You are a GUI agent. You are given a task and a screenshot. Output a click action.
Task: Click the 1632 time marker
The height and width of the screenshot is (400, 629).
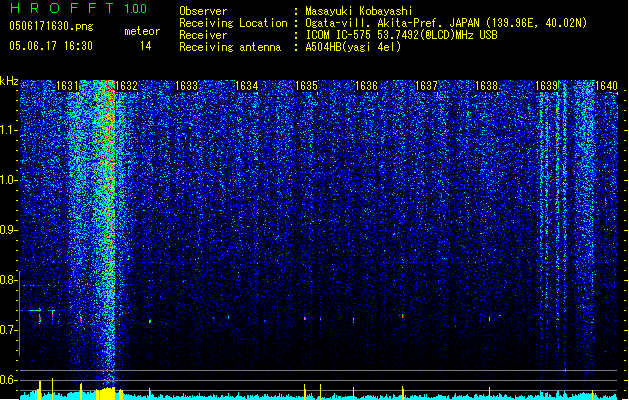tap(126, 86)
